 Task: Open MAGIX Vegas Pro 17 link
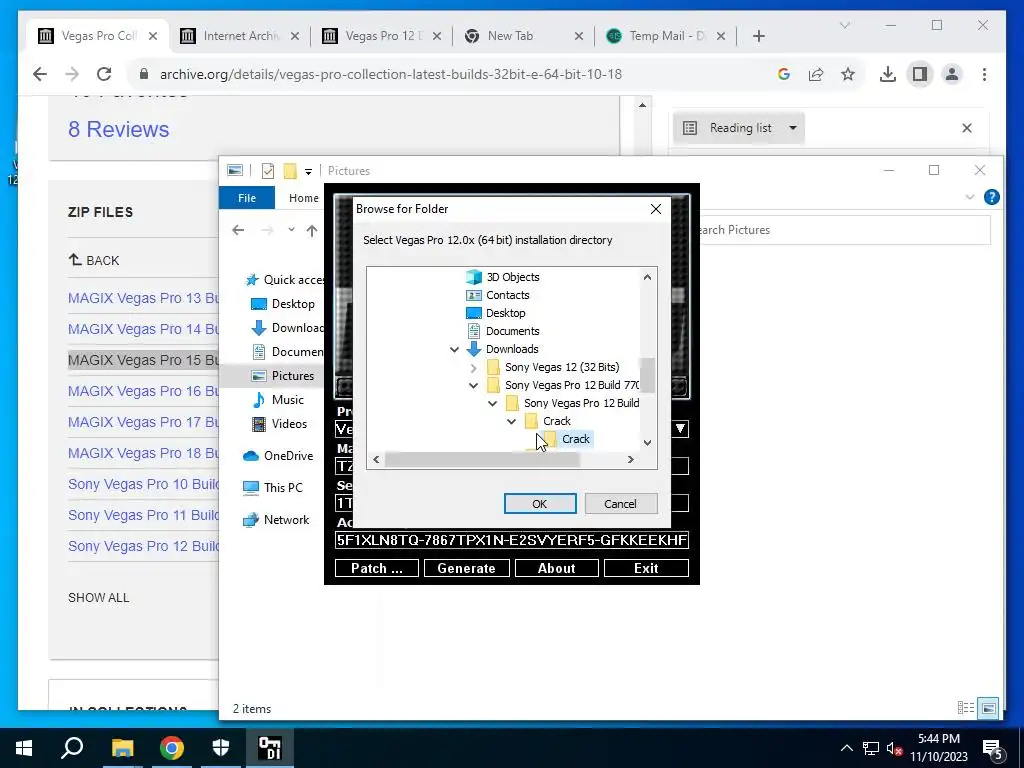point(143,422)
